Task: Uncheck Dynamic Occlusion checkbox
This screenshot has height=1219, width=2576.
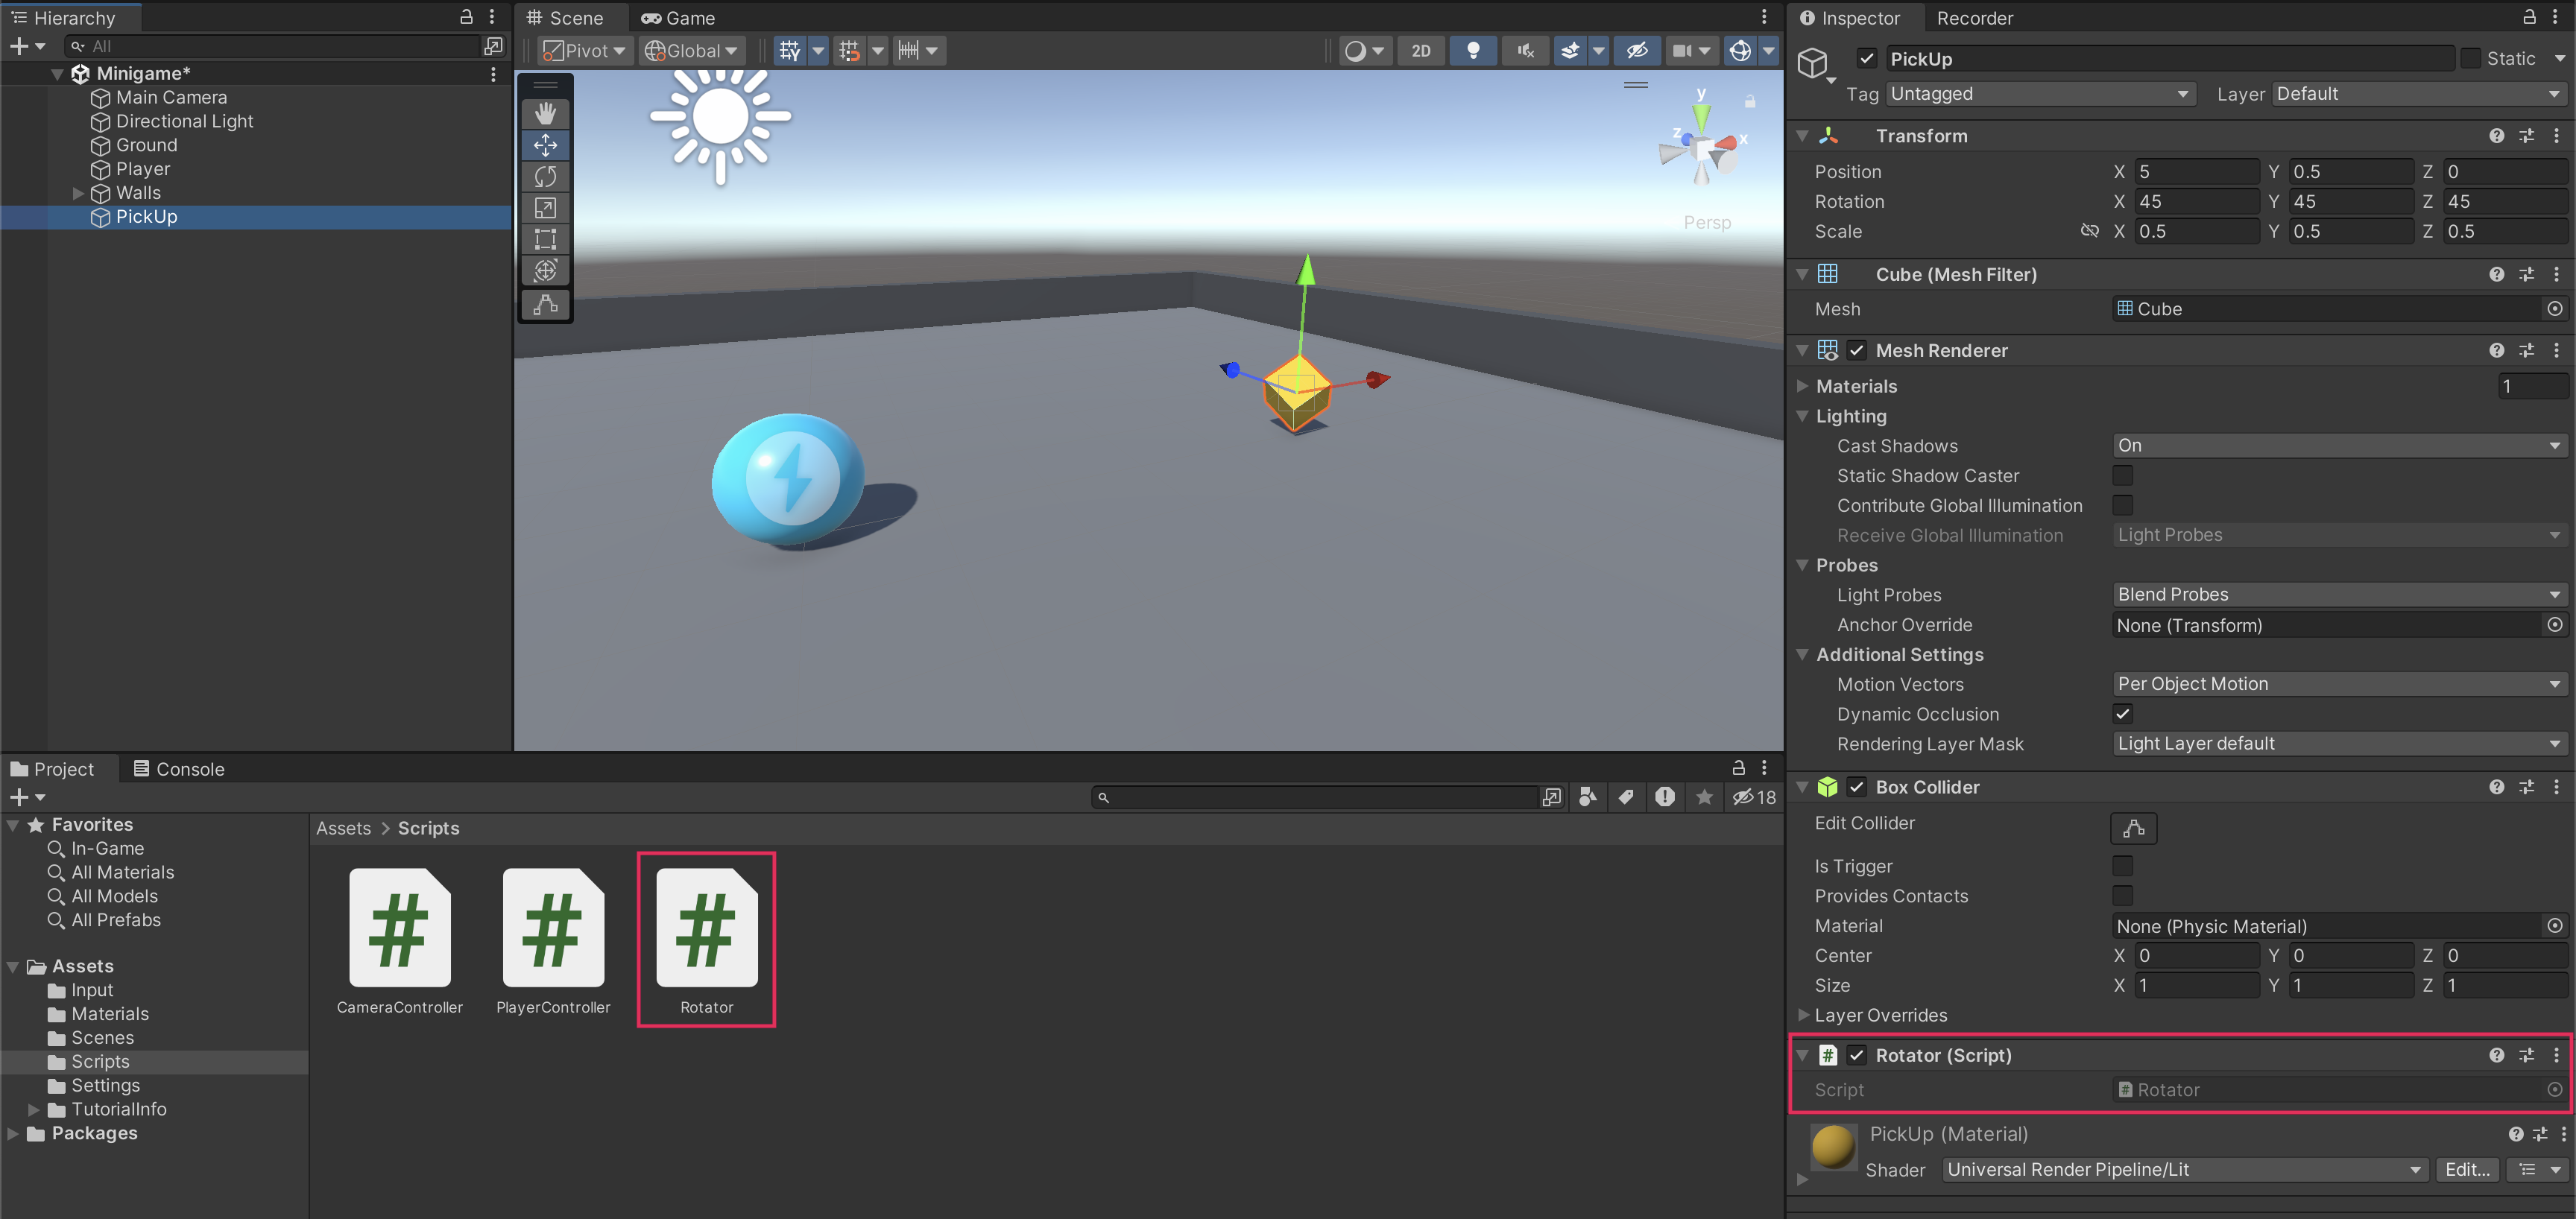Action: 2122,714
